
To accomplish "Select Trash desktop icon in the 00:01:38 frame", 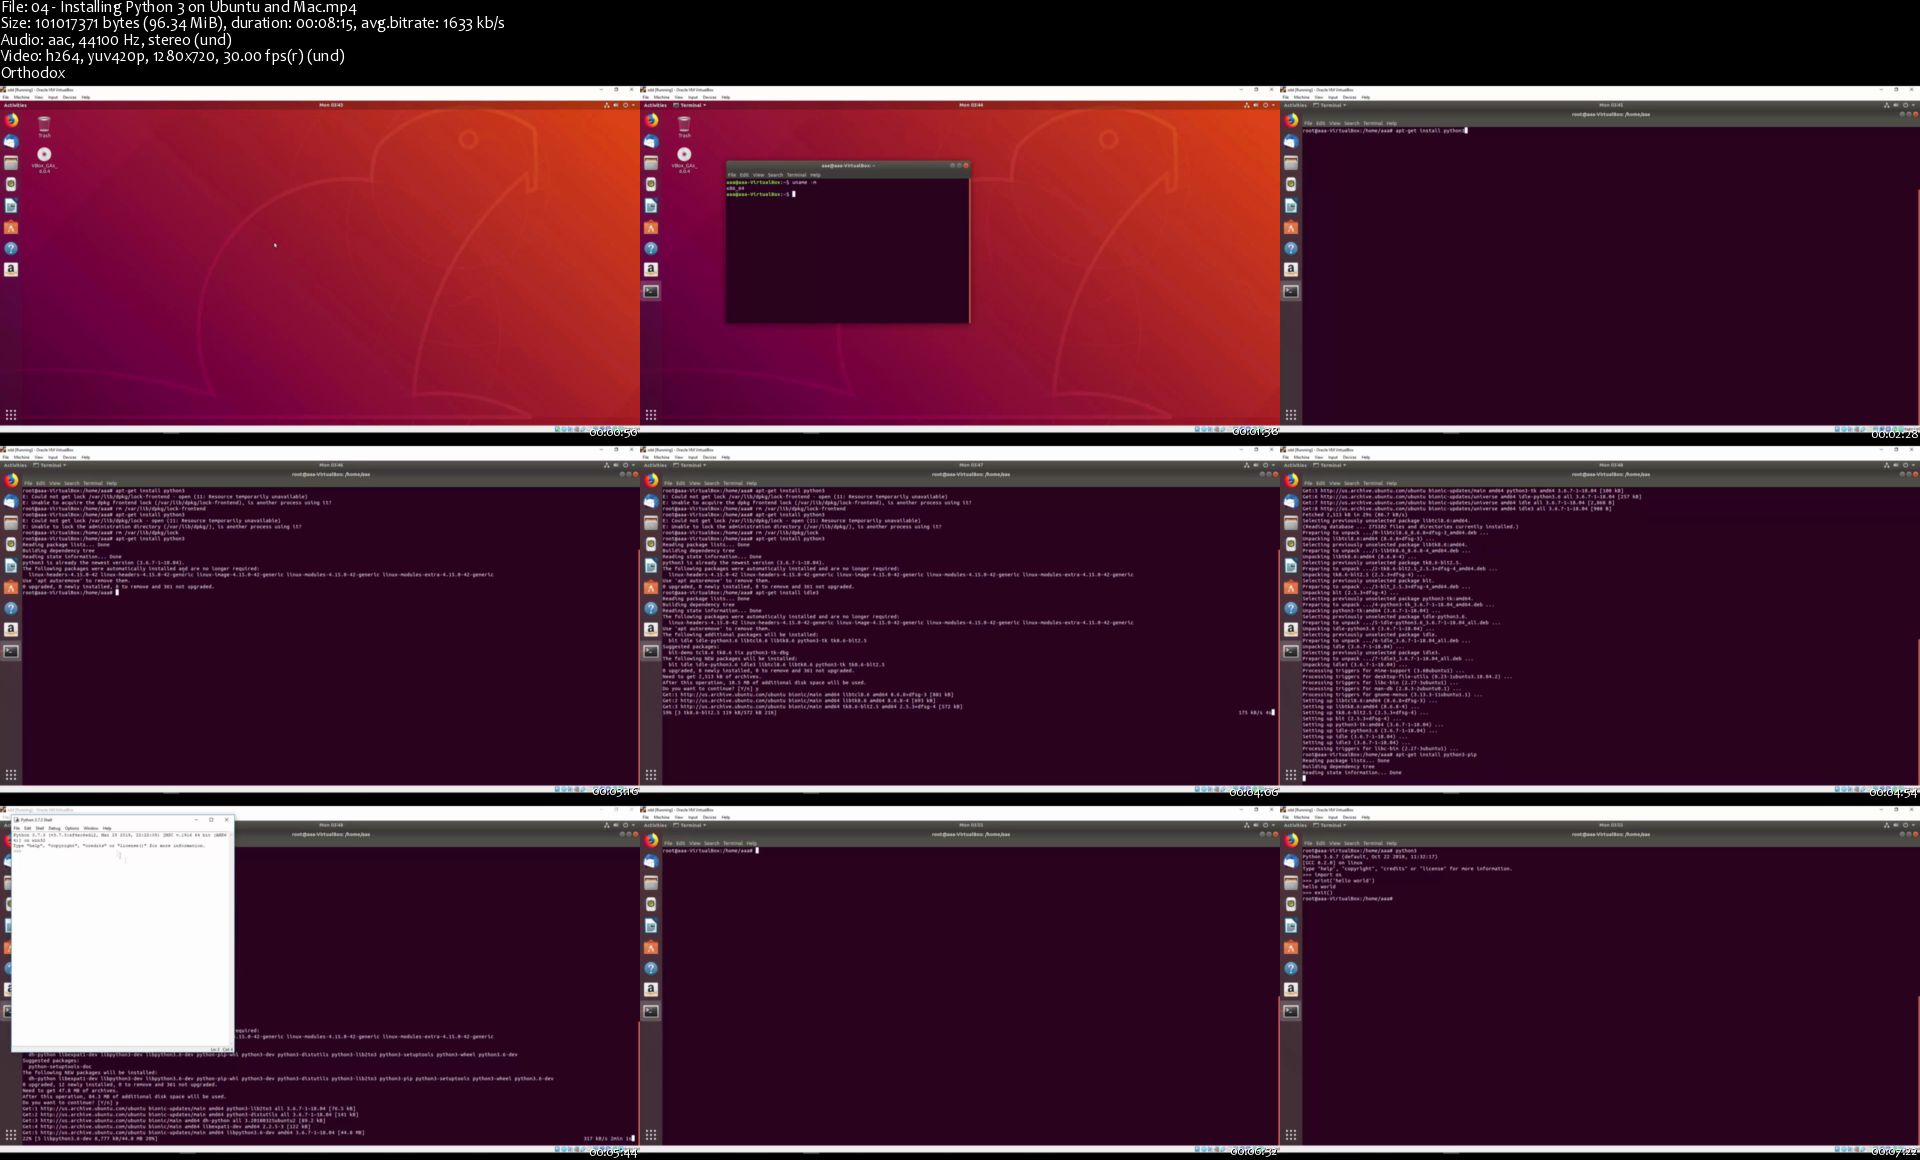I will 684,126.
